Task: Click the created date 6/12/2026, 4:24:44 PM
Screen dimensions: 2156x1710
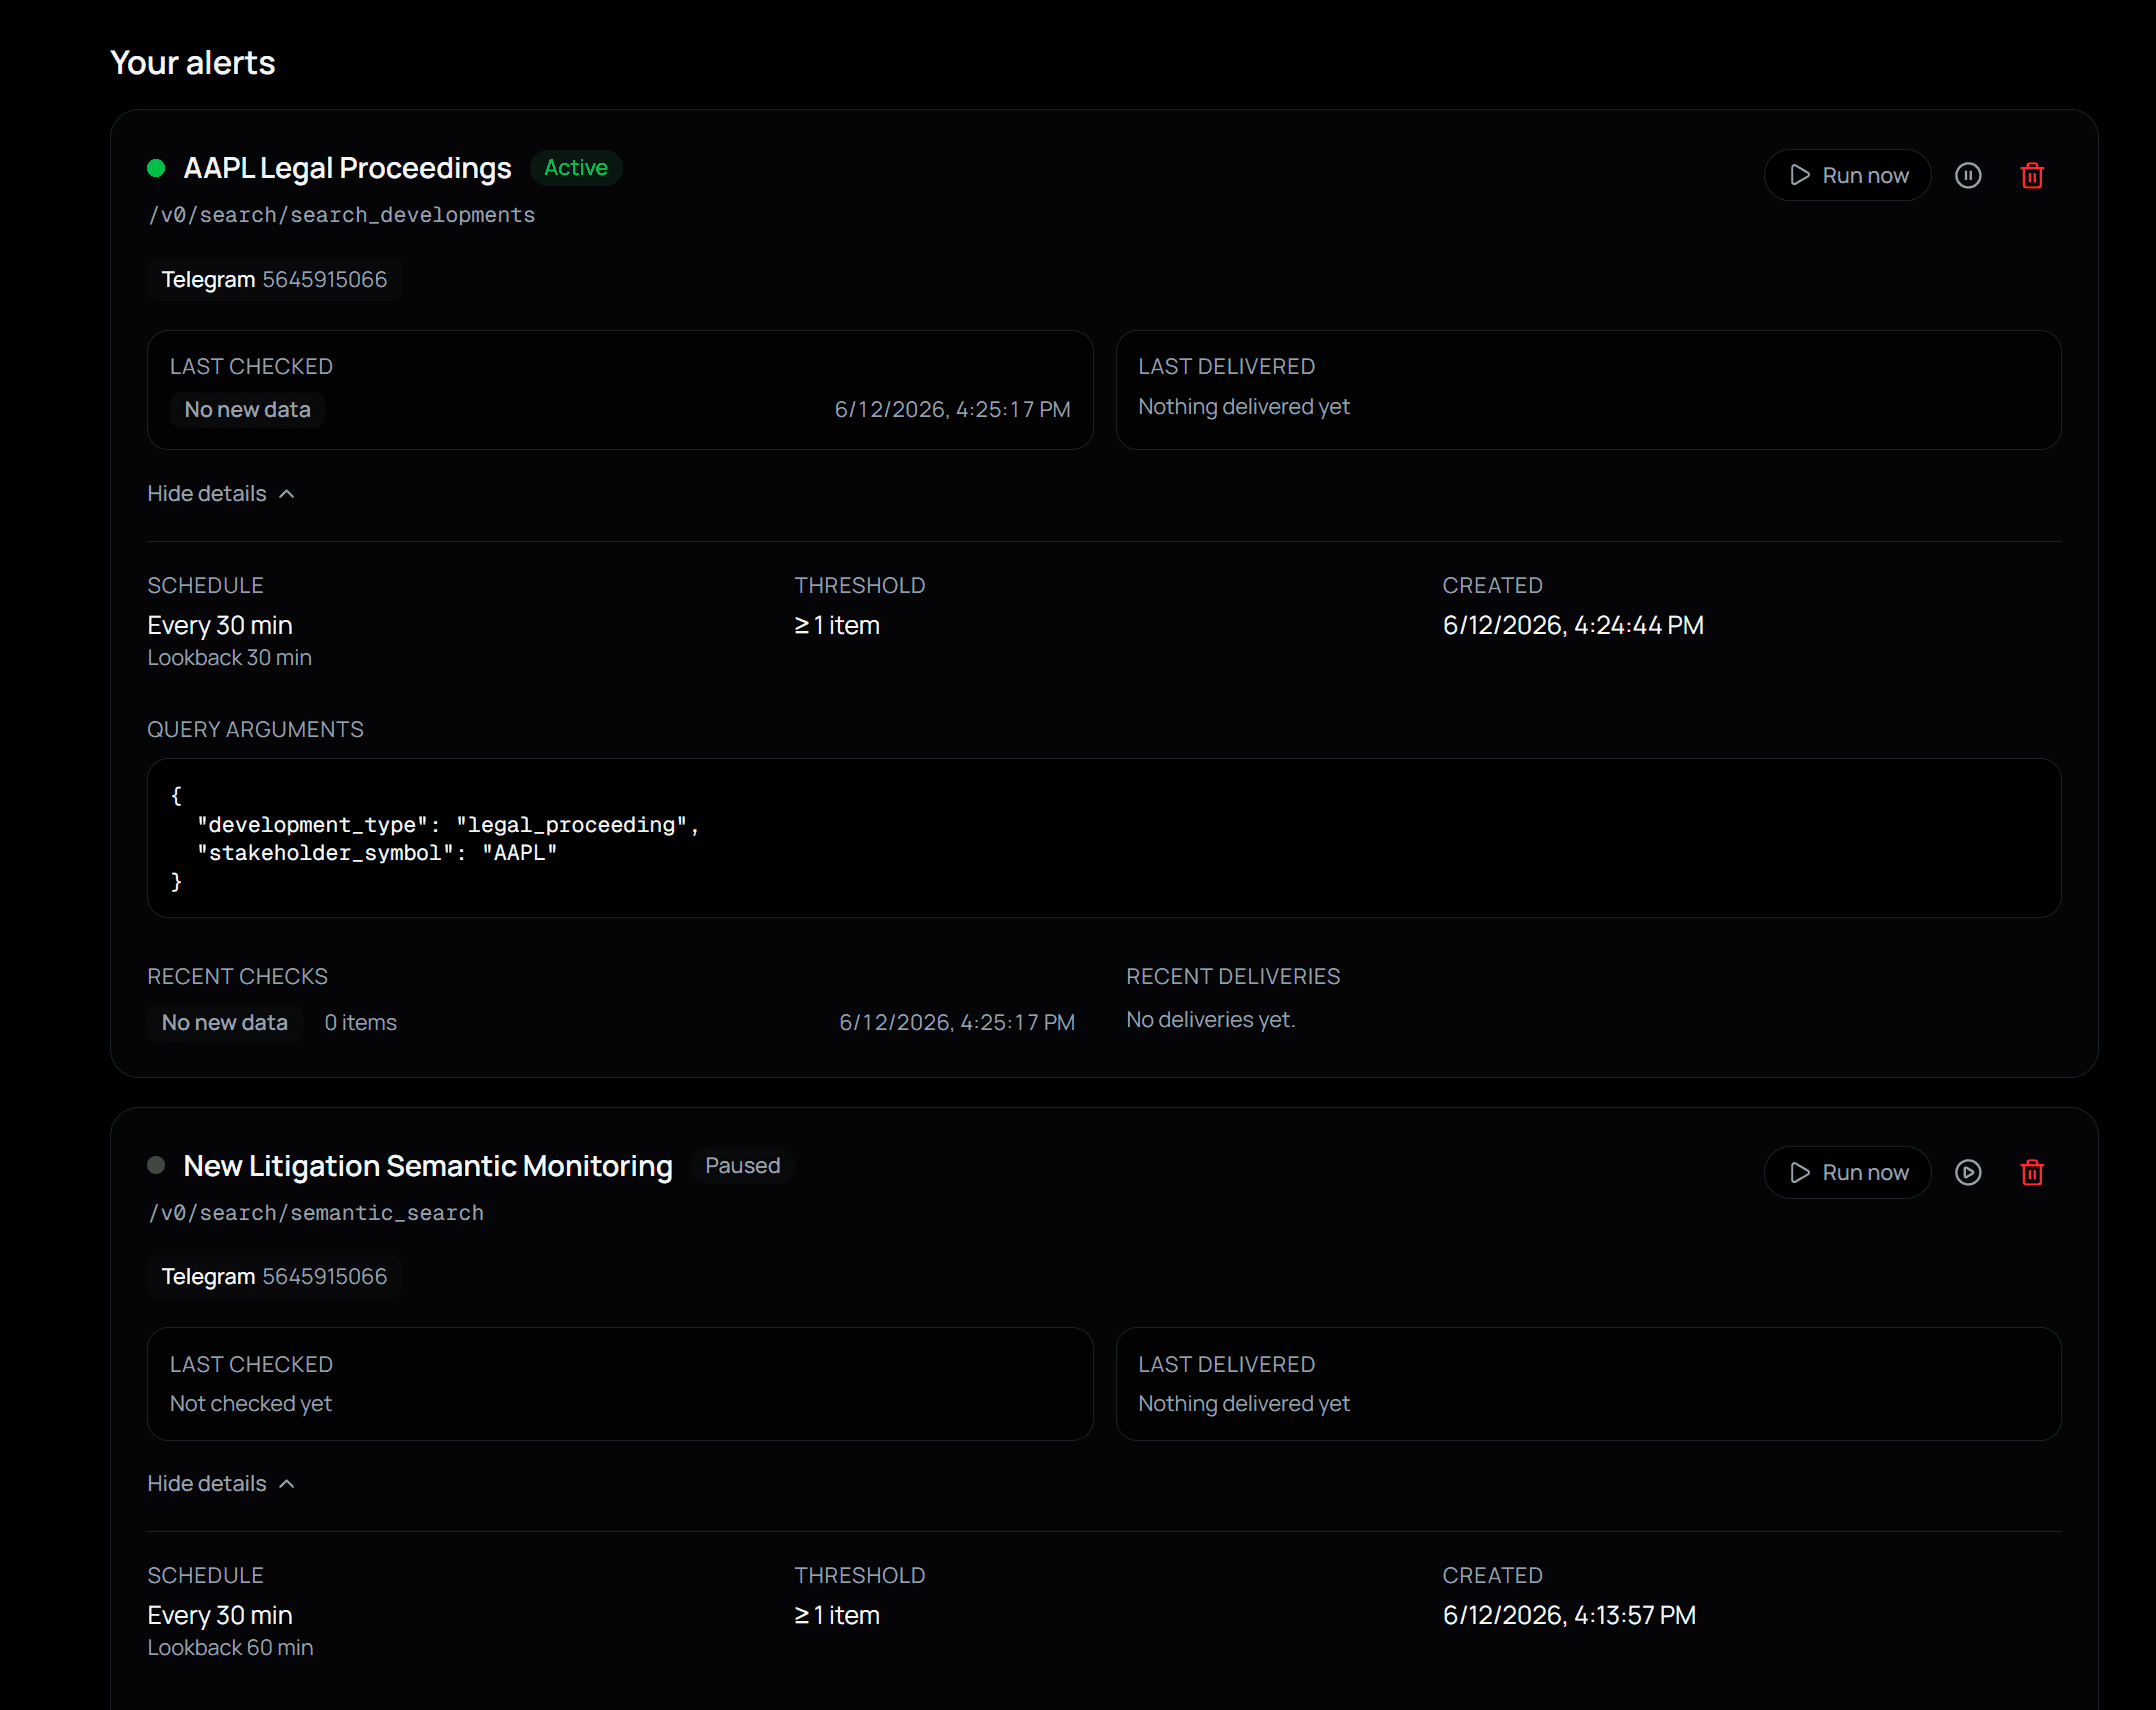Action: 1573,626
